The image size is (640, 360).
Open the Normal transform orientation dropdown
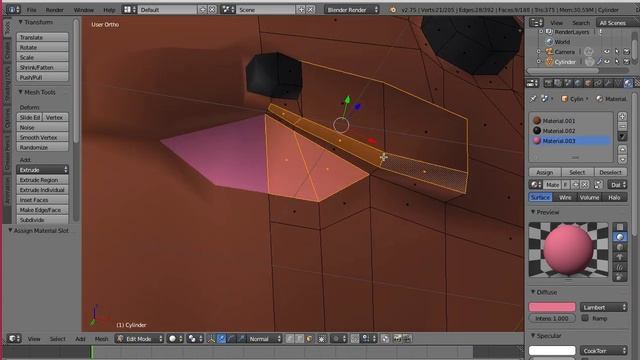(264, 339)
